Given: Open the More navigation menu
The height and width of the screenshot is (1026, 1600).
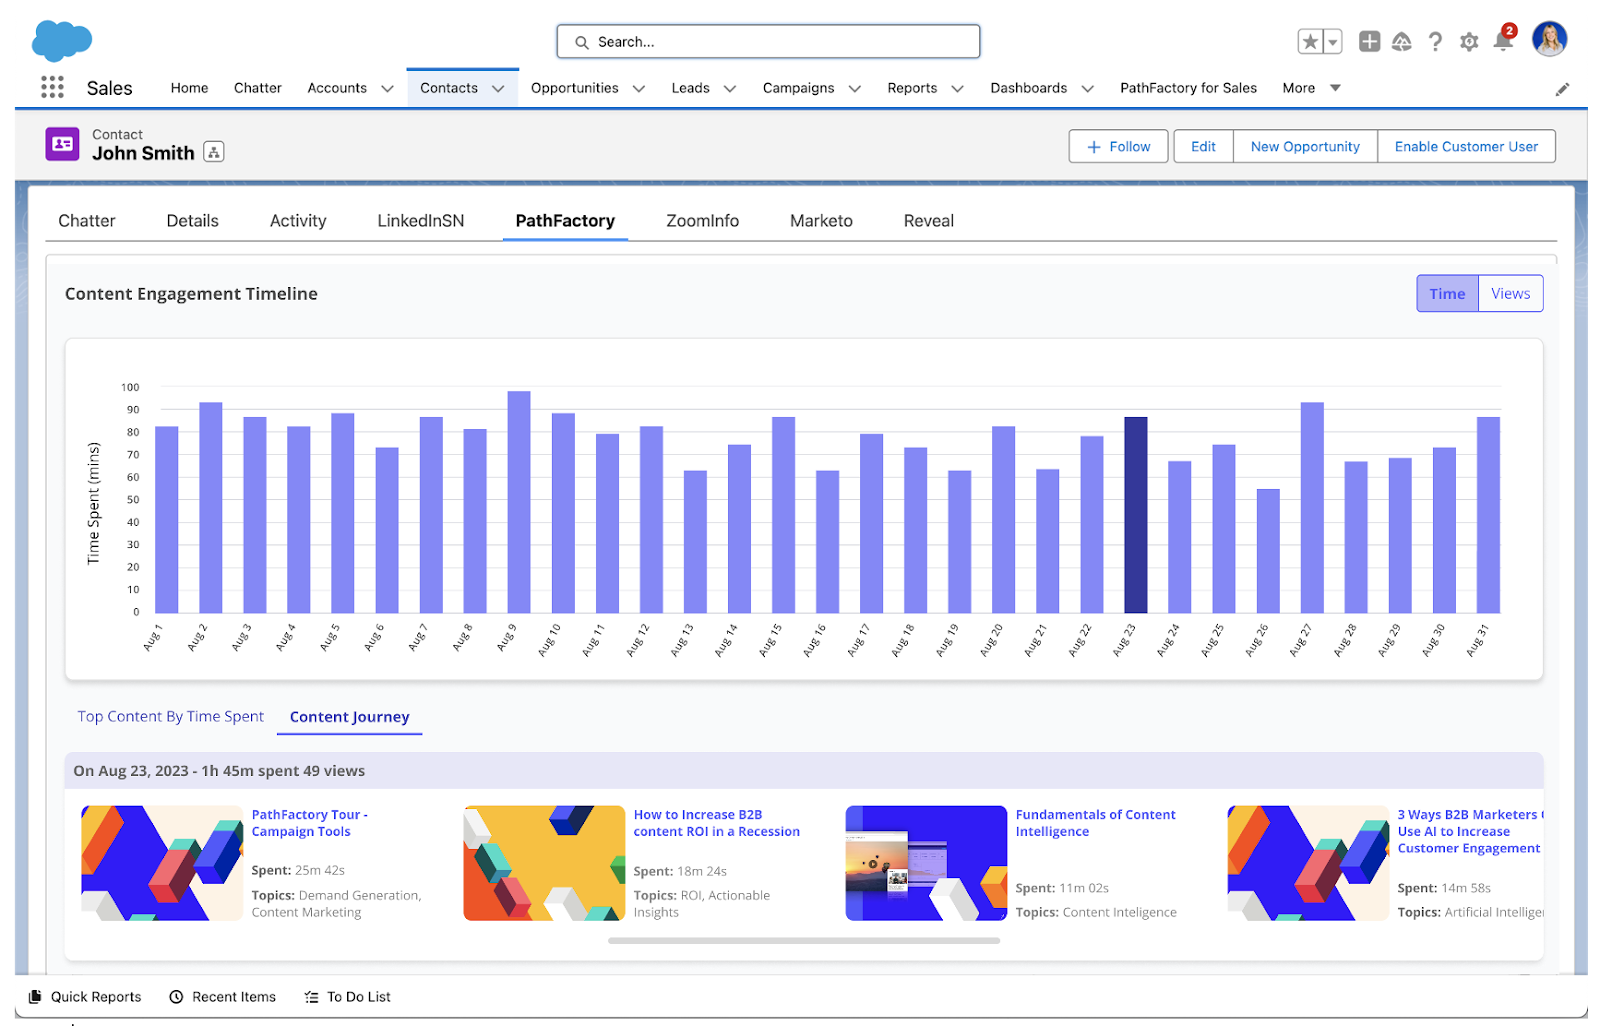Looking at the screenshot, I should [x=1311, y=88].
